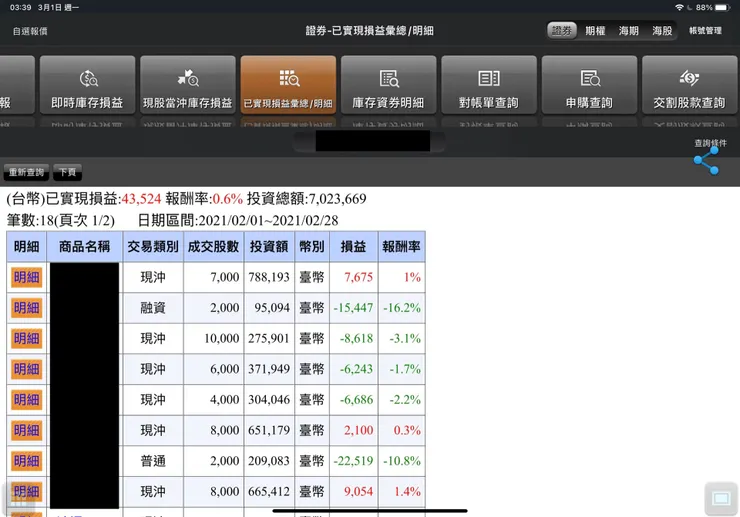Open 明細 for the -6,243 loss row
The height and width of the screenshot is (517, 740).
[27, 369]
